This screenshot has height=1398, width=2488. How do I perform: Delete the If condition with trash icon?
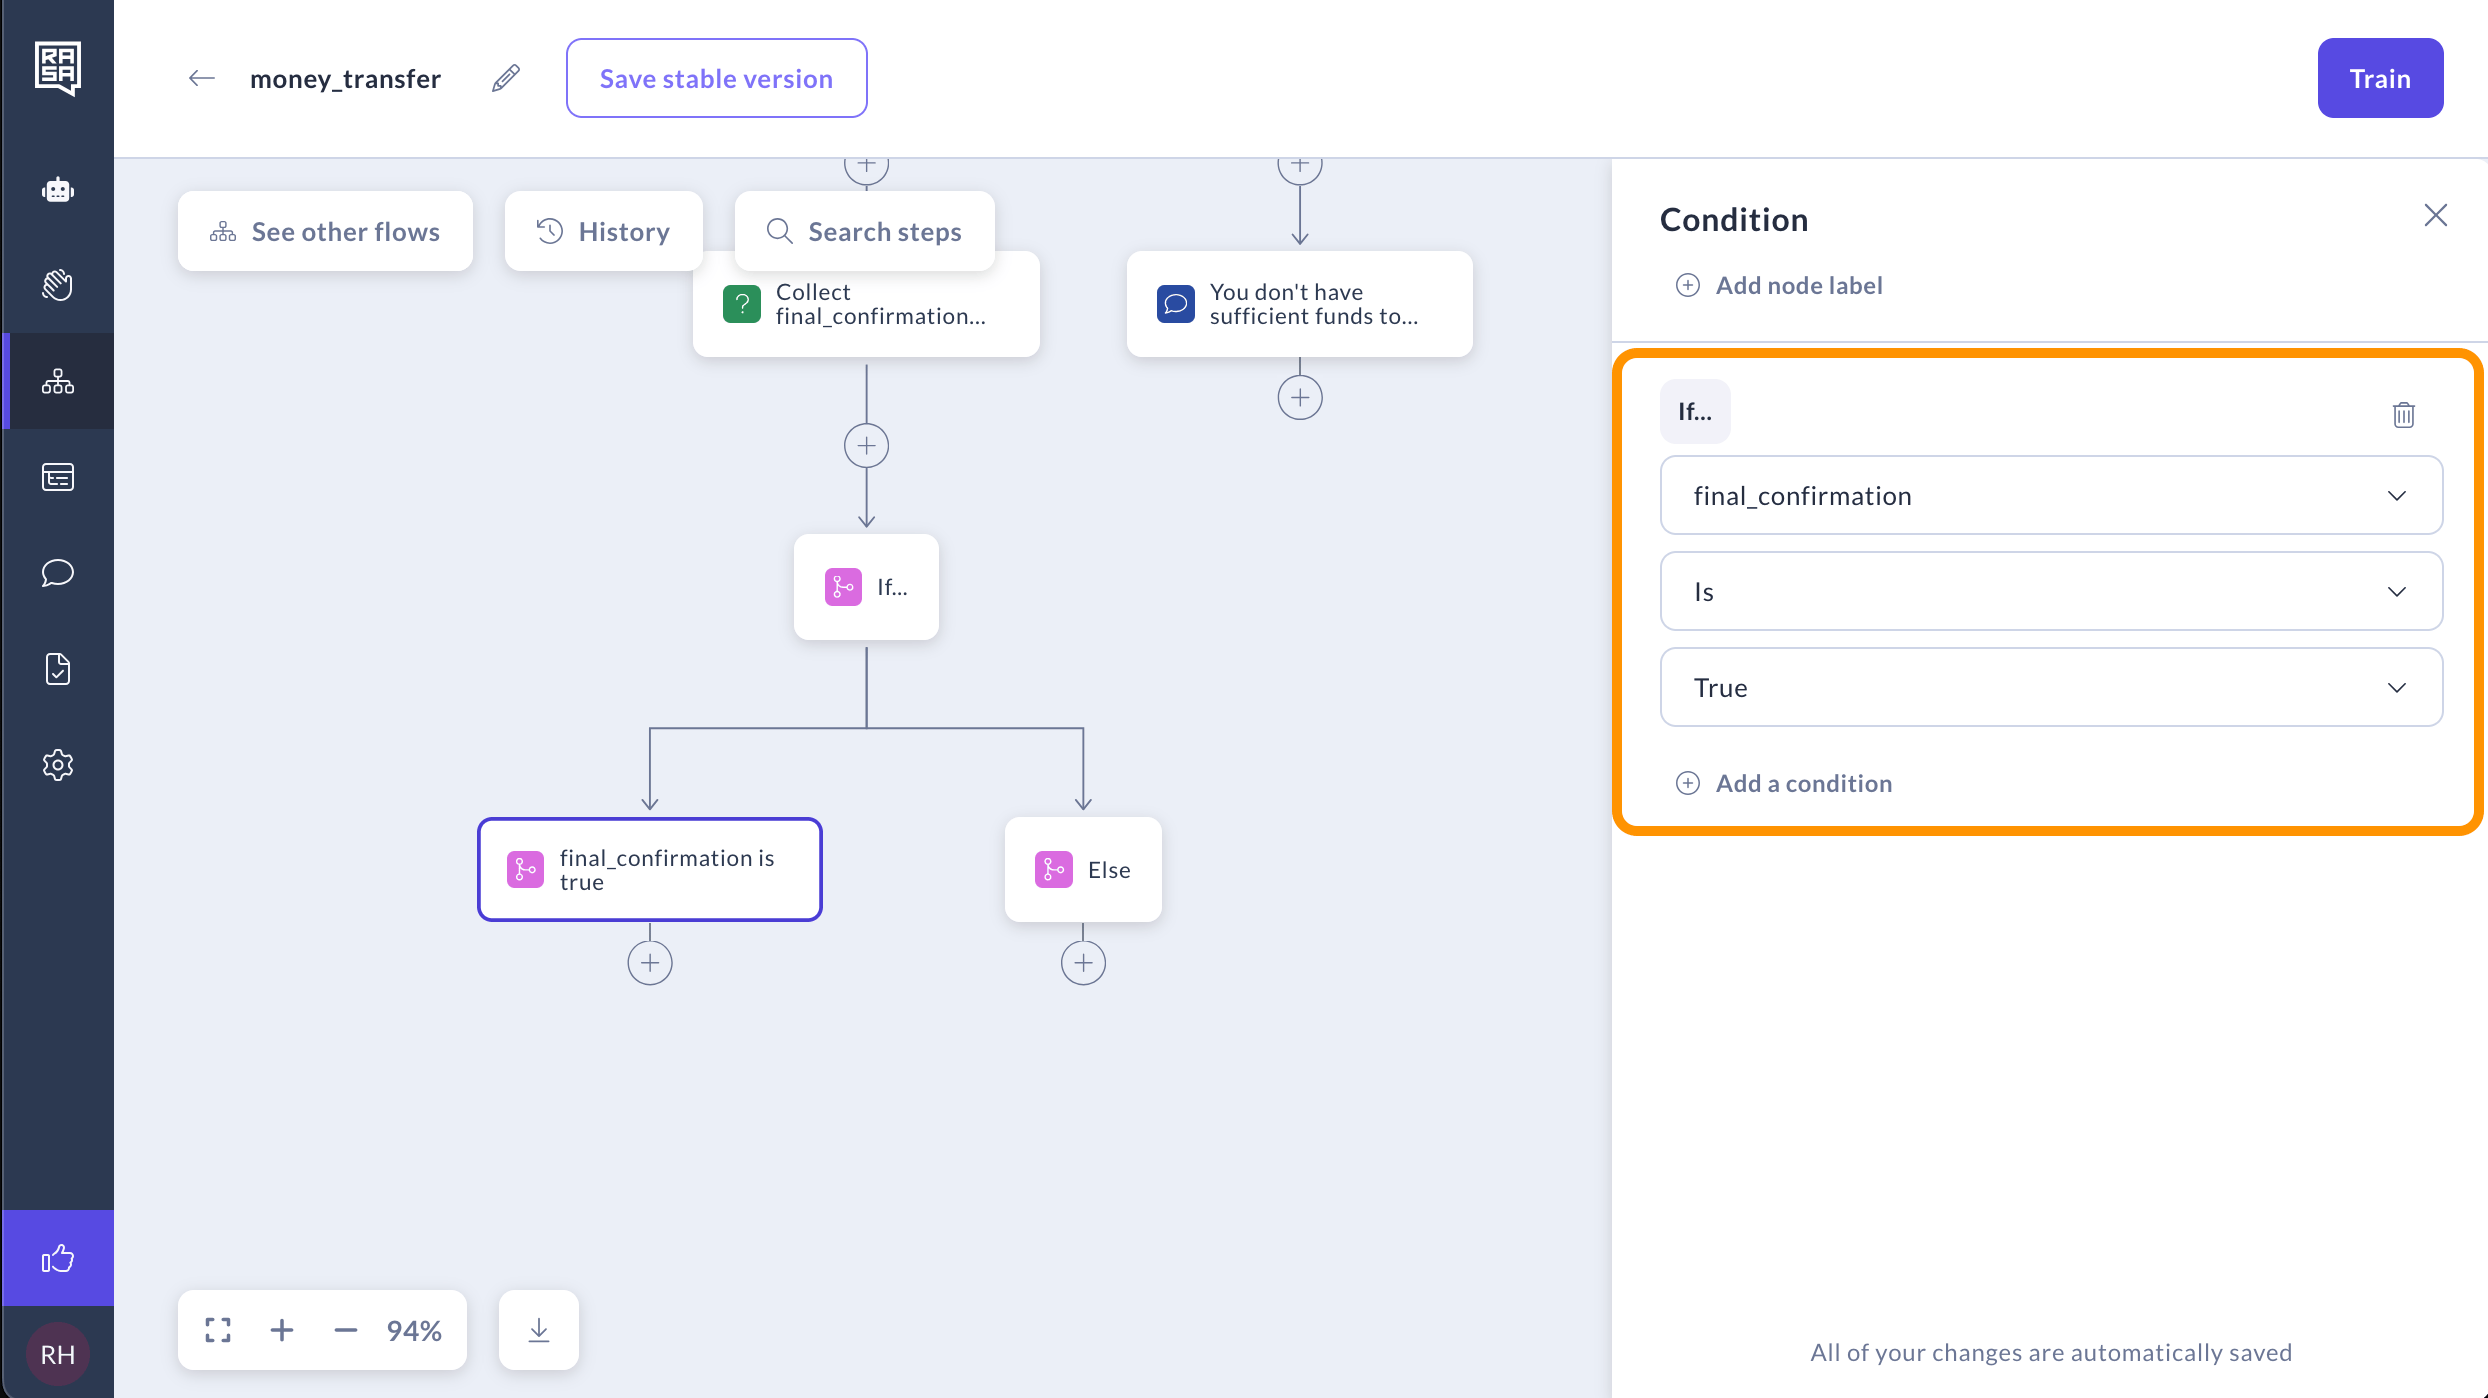pyautogui.click(x=2404, y=414)
